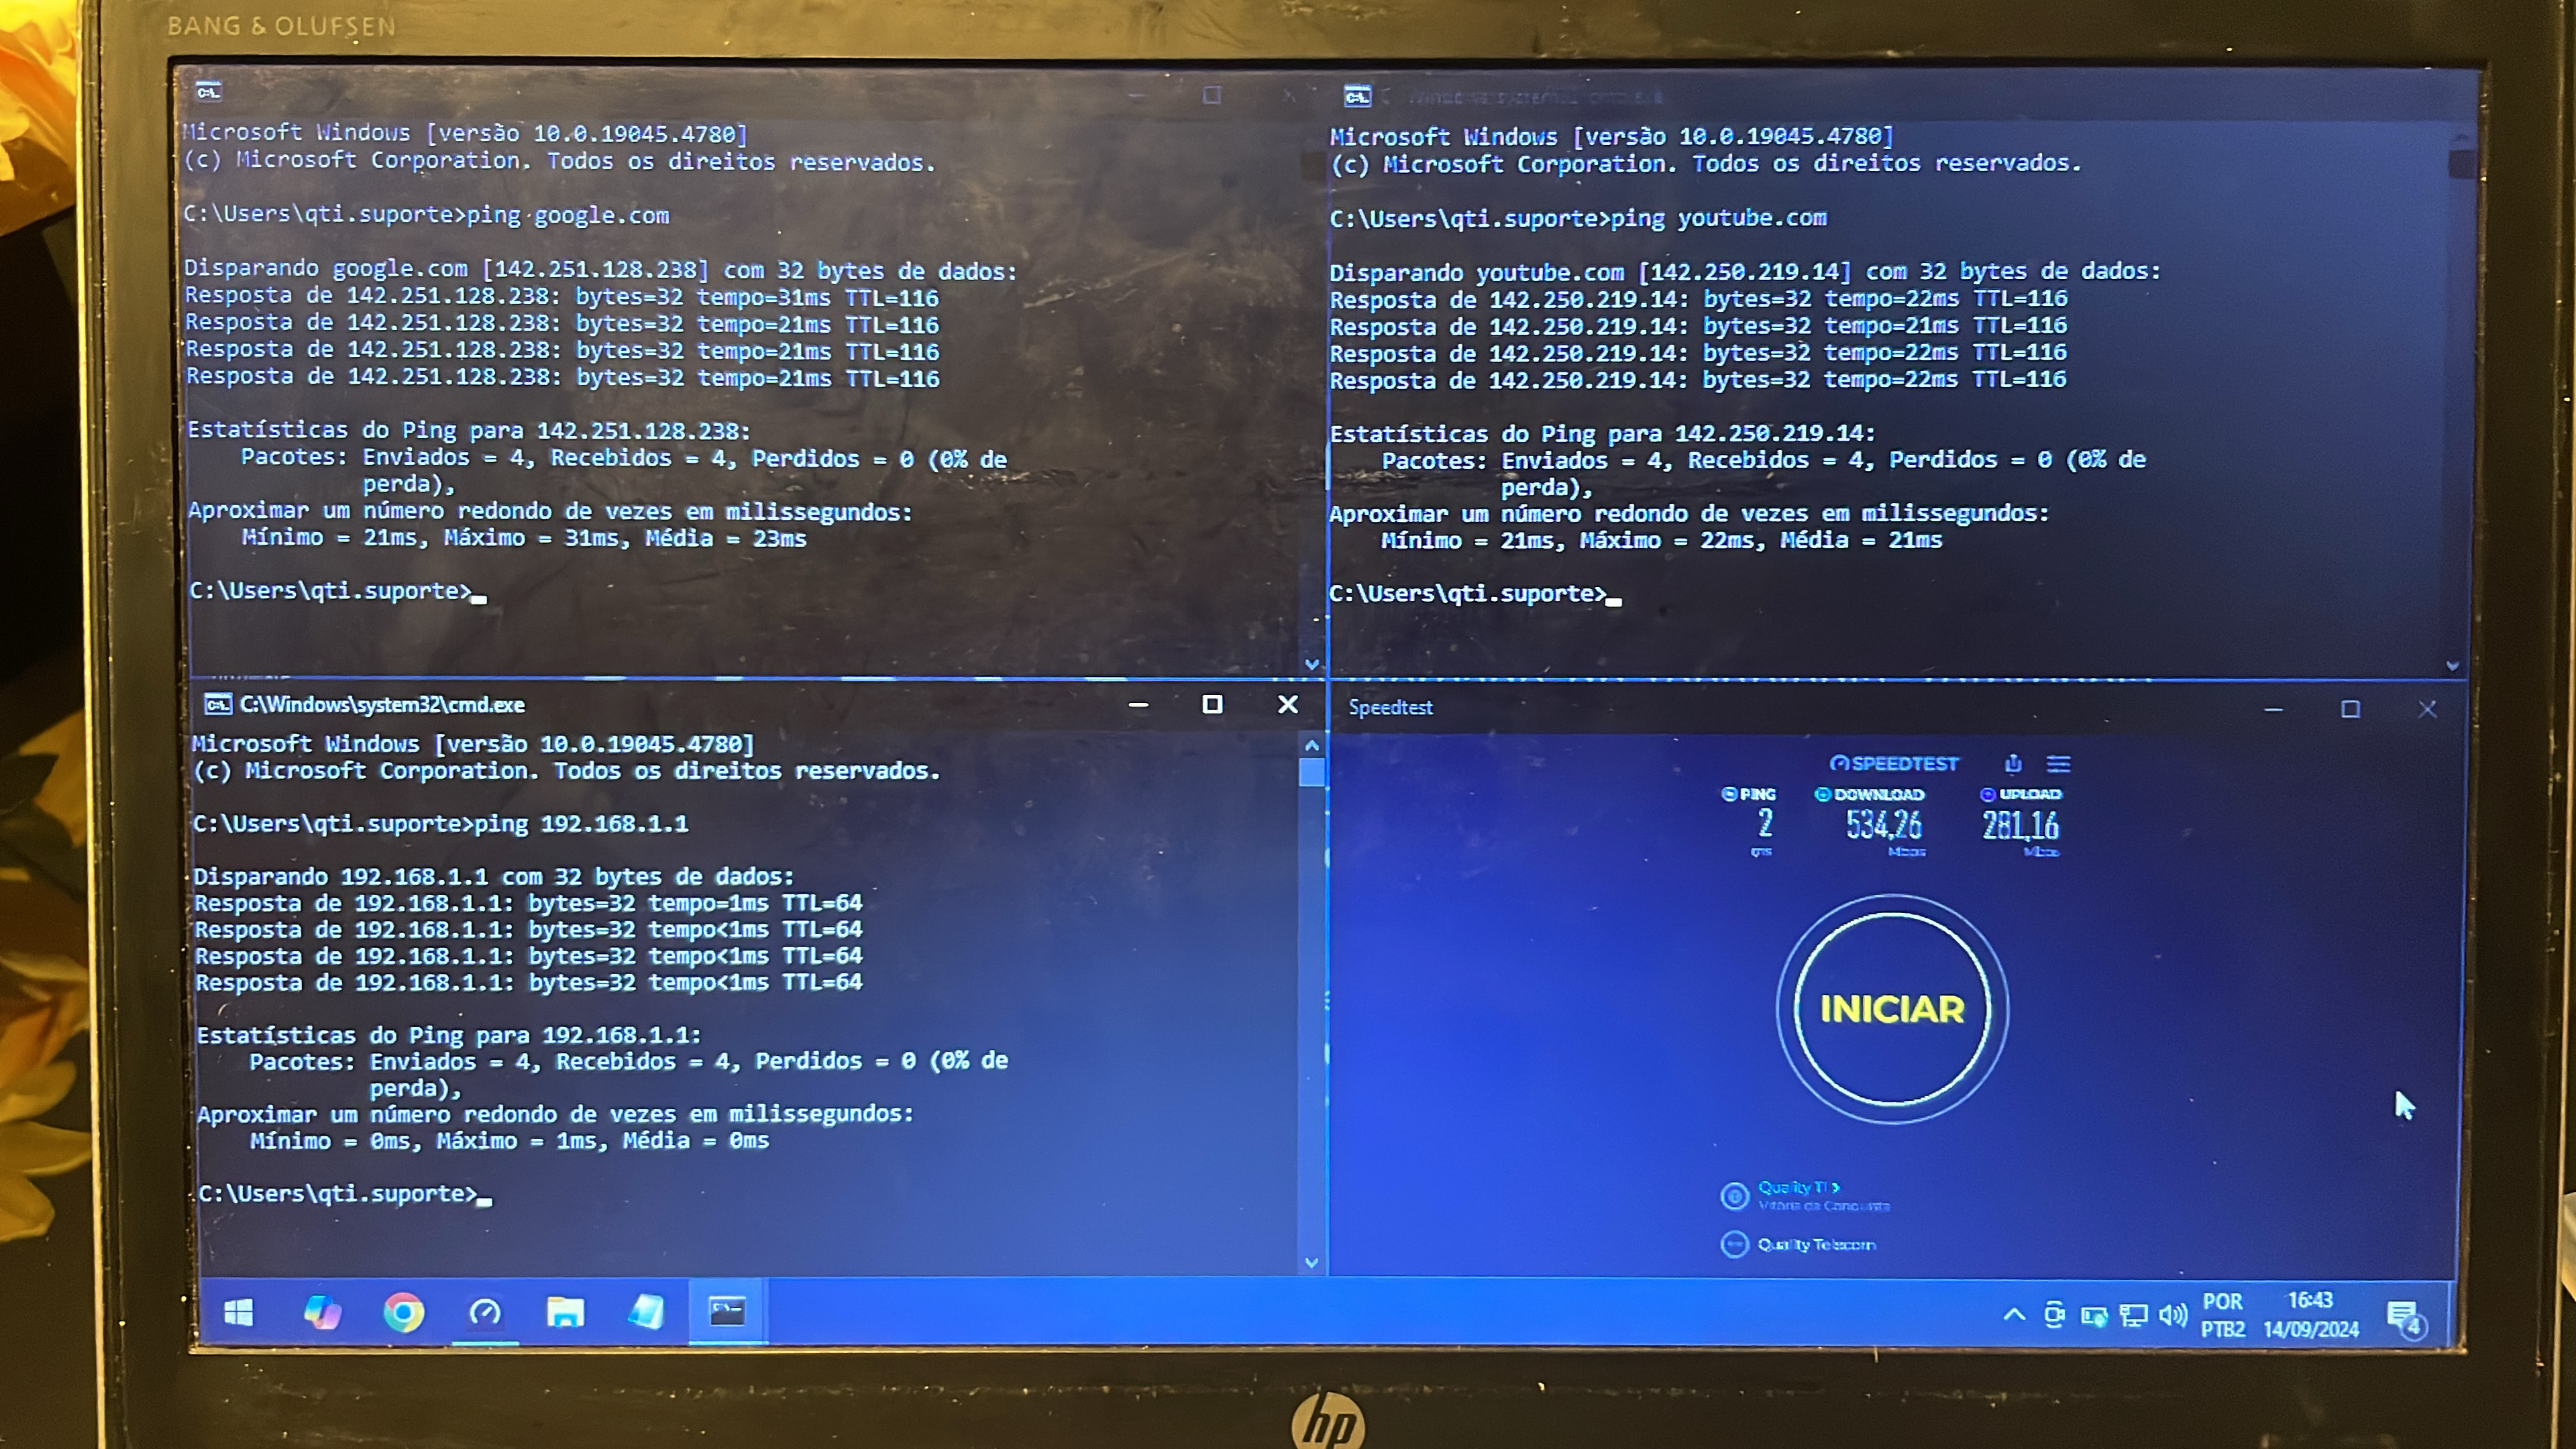Image resolution: width=2576 pixels, height=1449 pixels.
Task: Click the scroll down arrow in the 192.168.1.1 cmd window
Action: point(1312,1263)
